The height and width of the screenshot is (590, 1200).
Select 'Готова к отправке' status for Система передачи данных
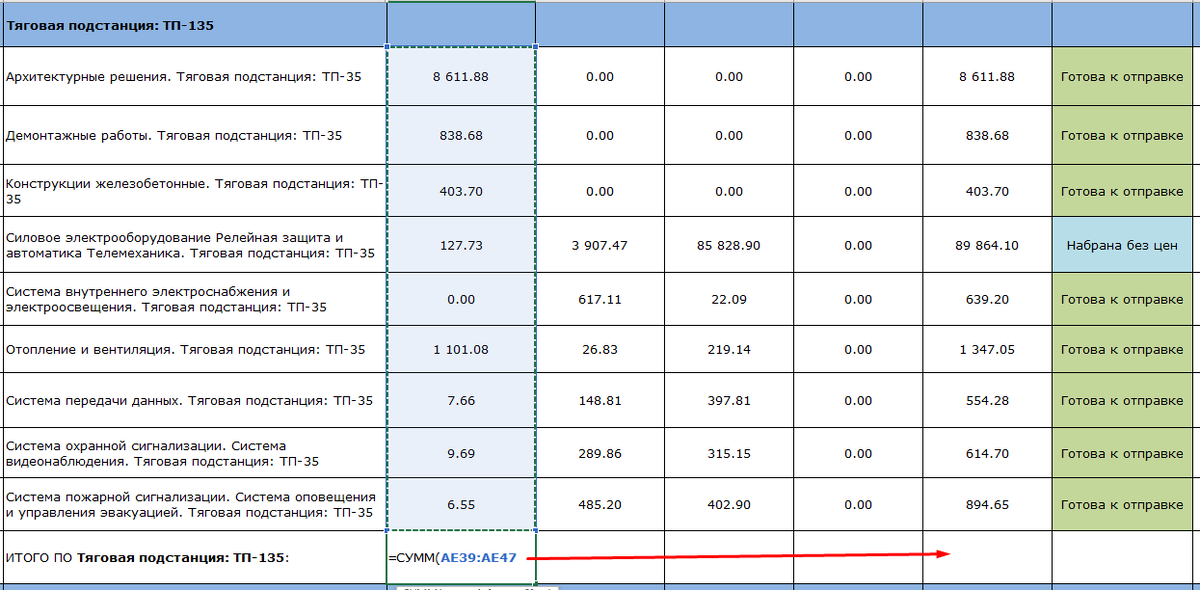coord(1122,400)
